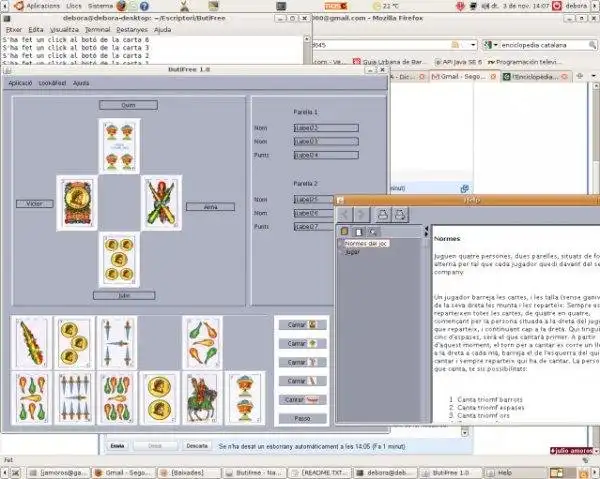
Task: Select the ace of clubs card in hand
Action: pyautogui.click(x=32, y=343)
